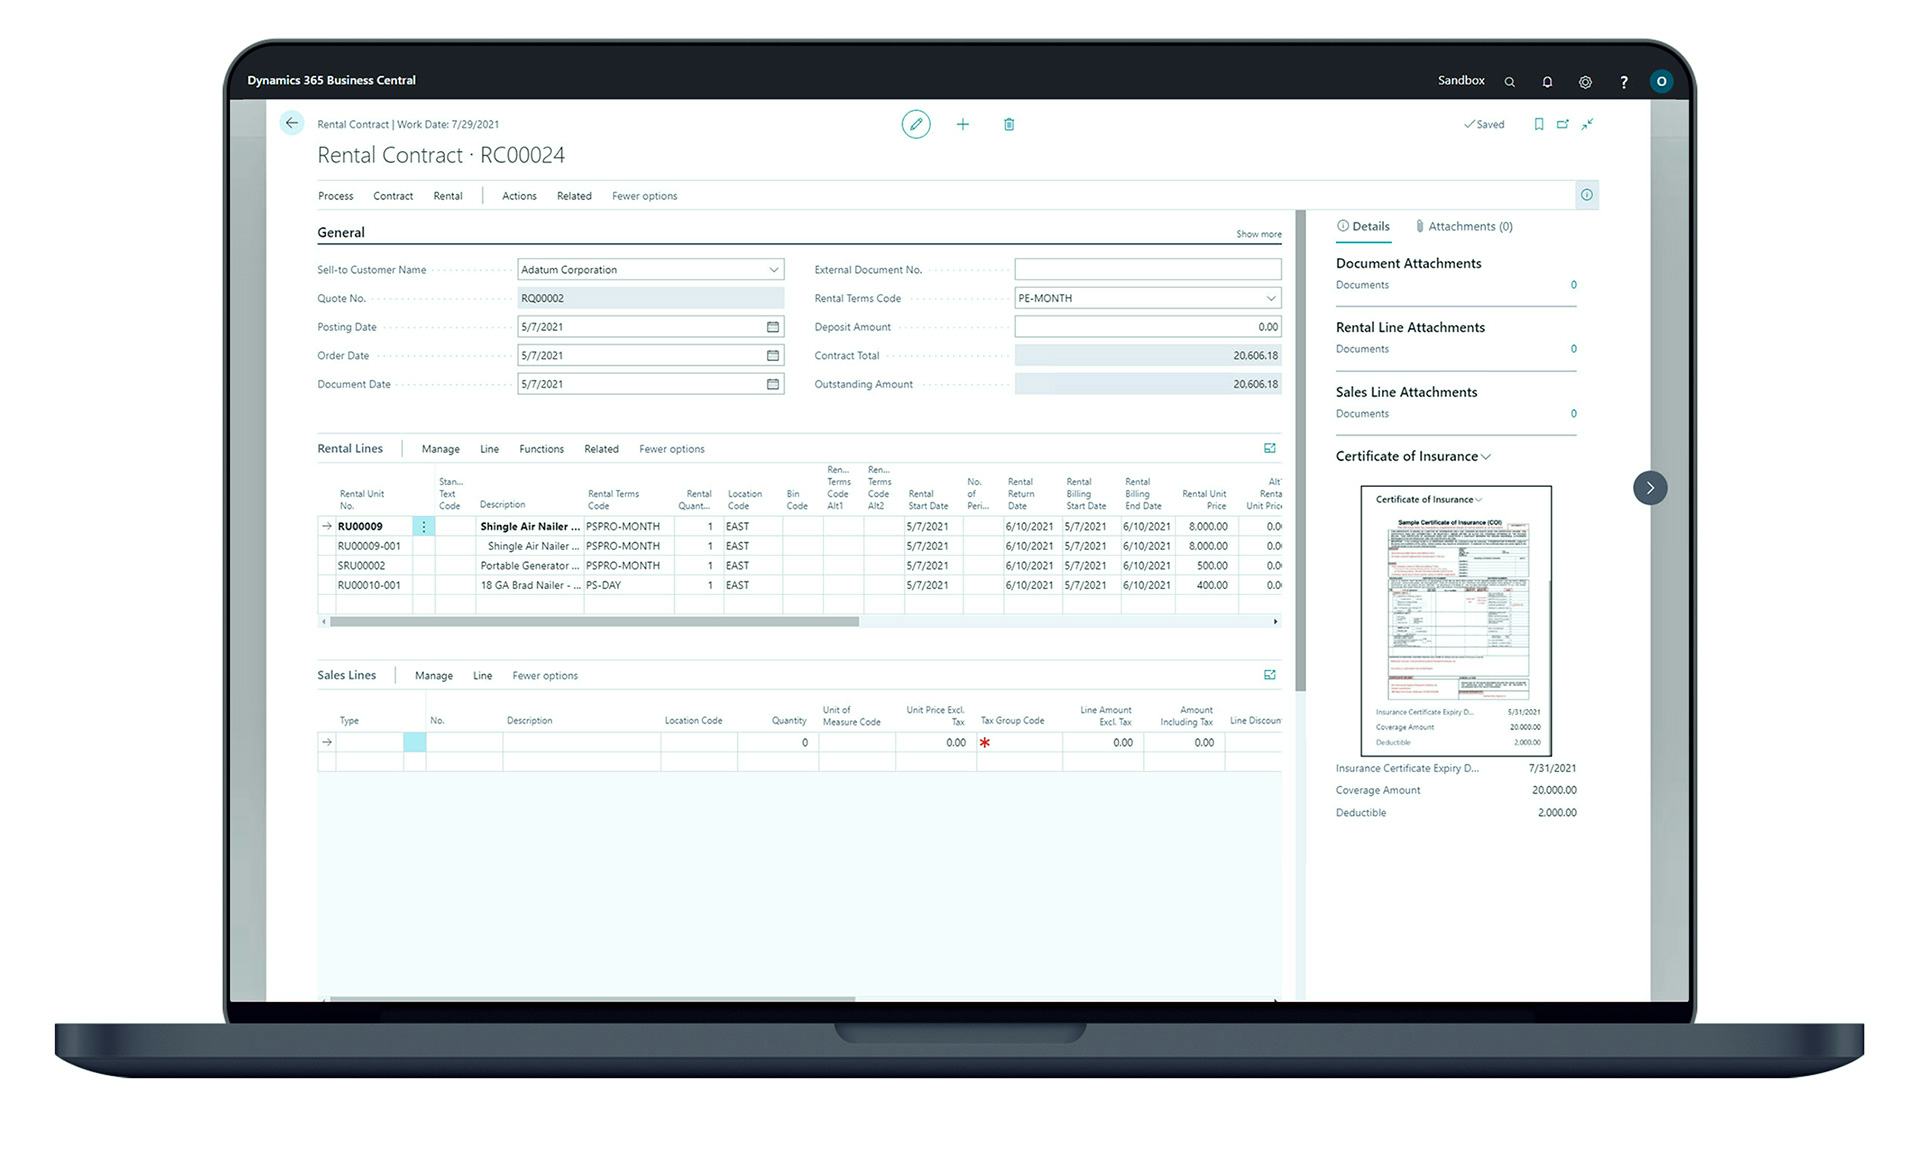Open the Actions menu
The height and width of the screenshot is (1153, 1920).
click(x=518, y=196)
